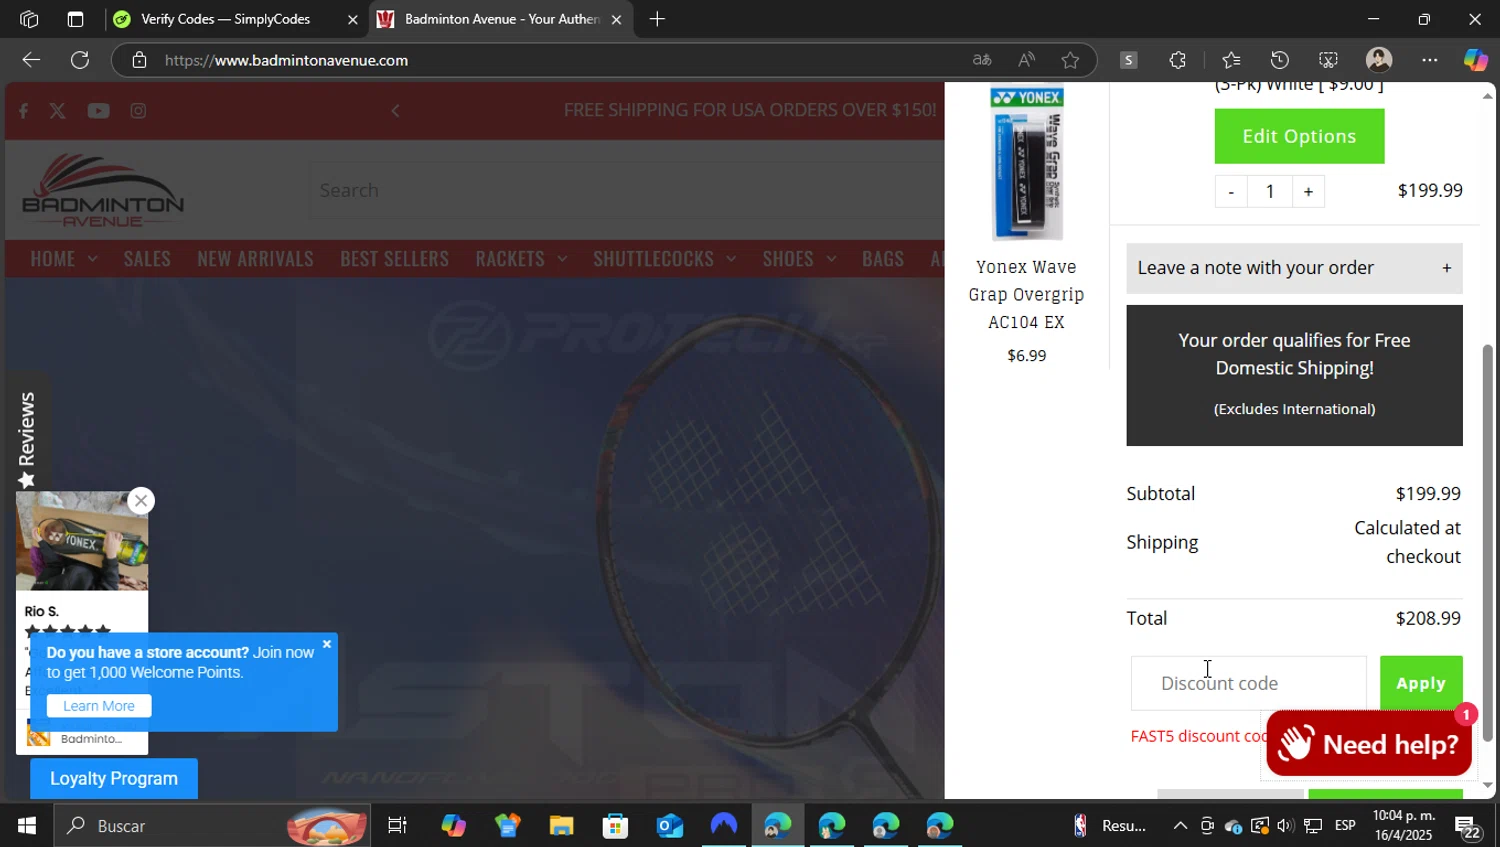Activate read aloud icon

tap(1026, 60)
